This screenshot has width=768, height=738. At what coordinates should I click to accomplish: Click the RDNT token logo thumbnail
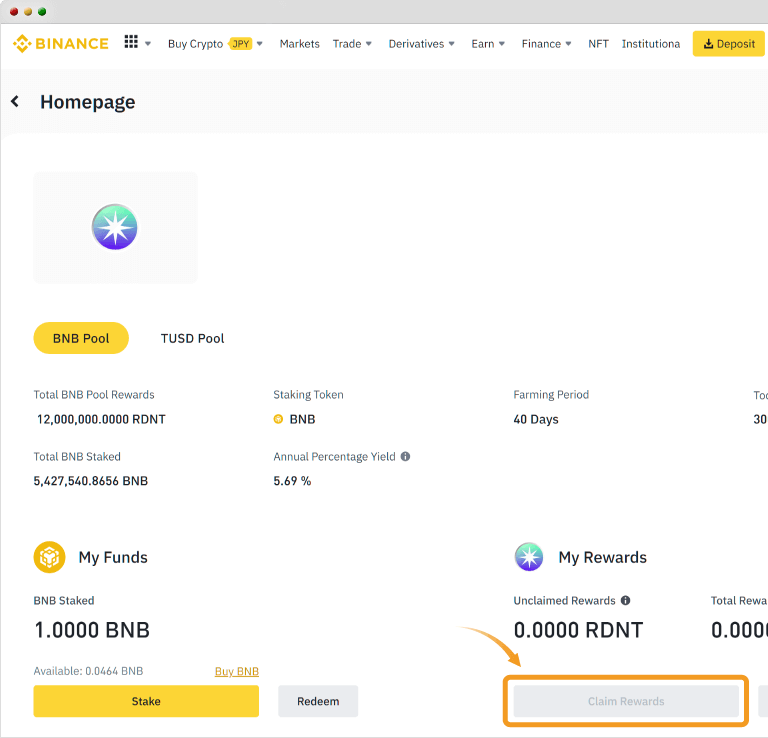pos(115,227)
